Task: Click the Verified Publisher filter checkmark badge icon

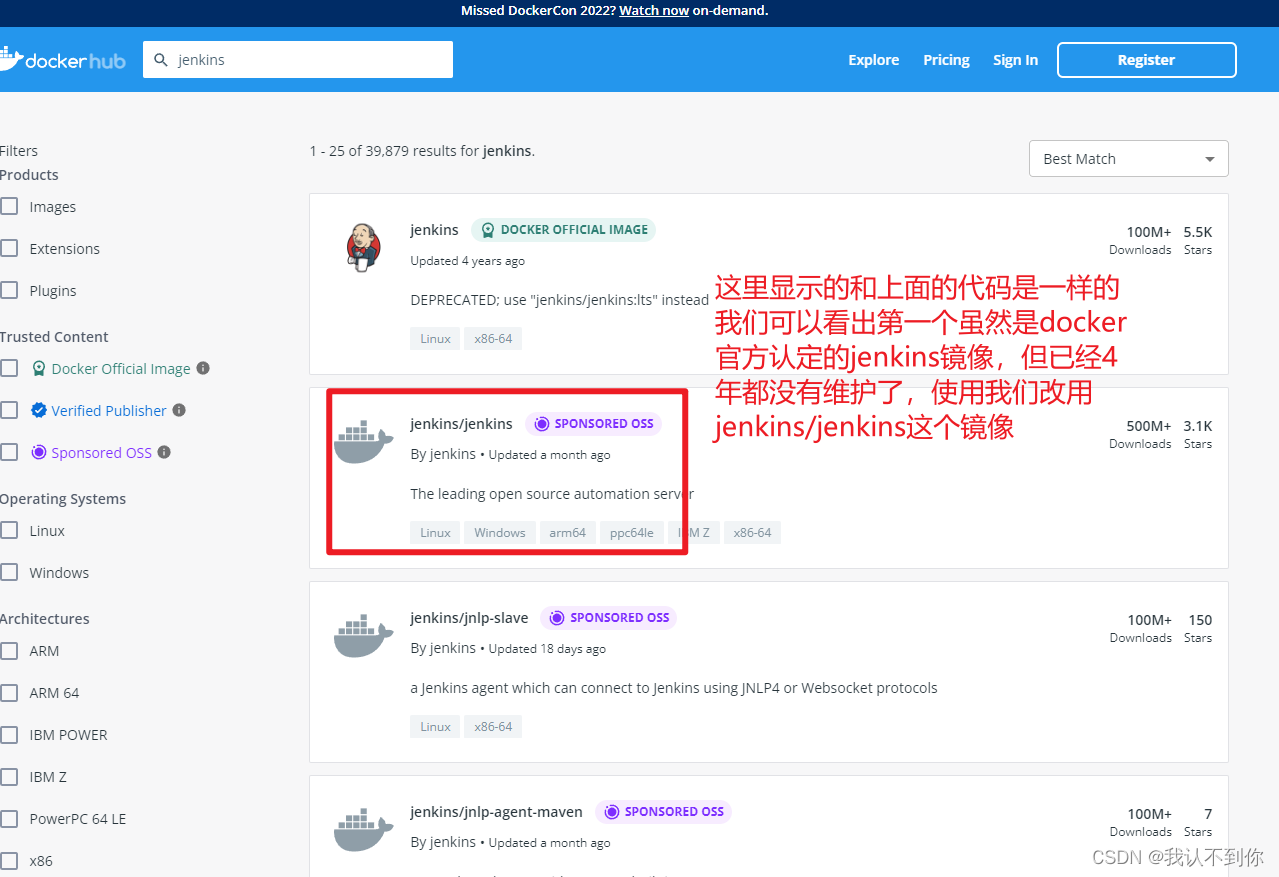Action: (x=39, y=410)
